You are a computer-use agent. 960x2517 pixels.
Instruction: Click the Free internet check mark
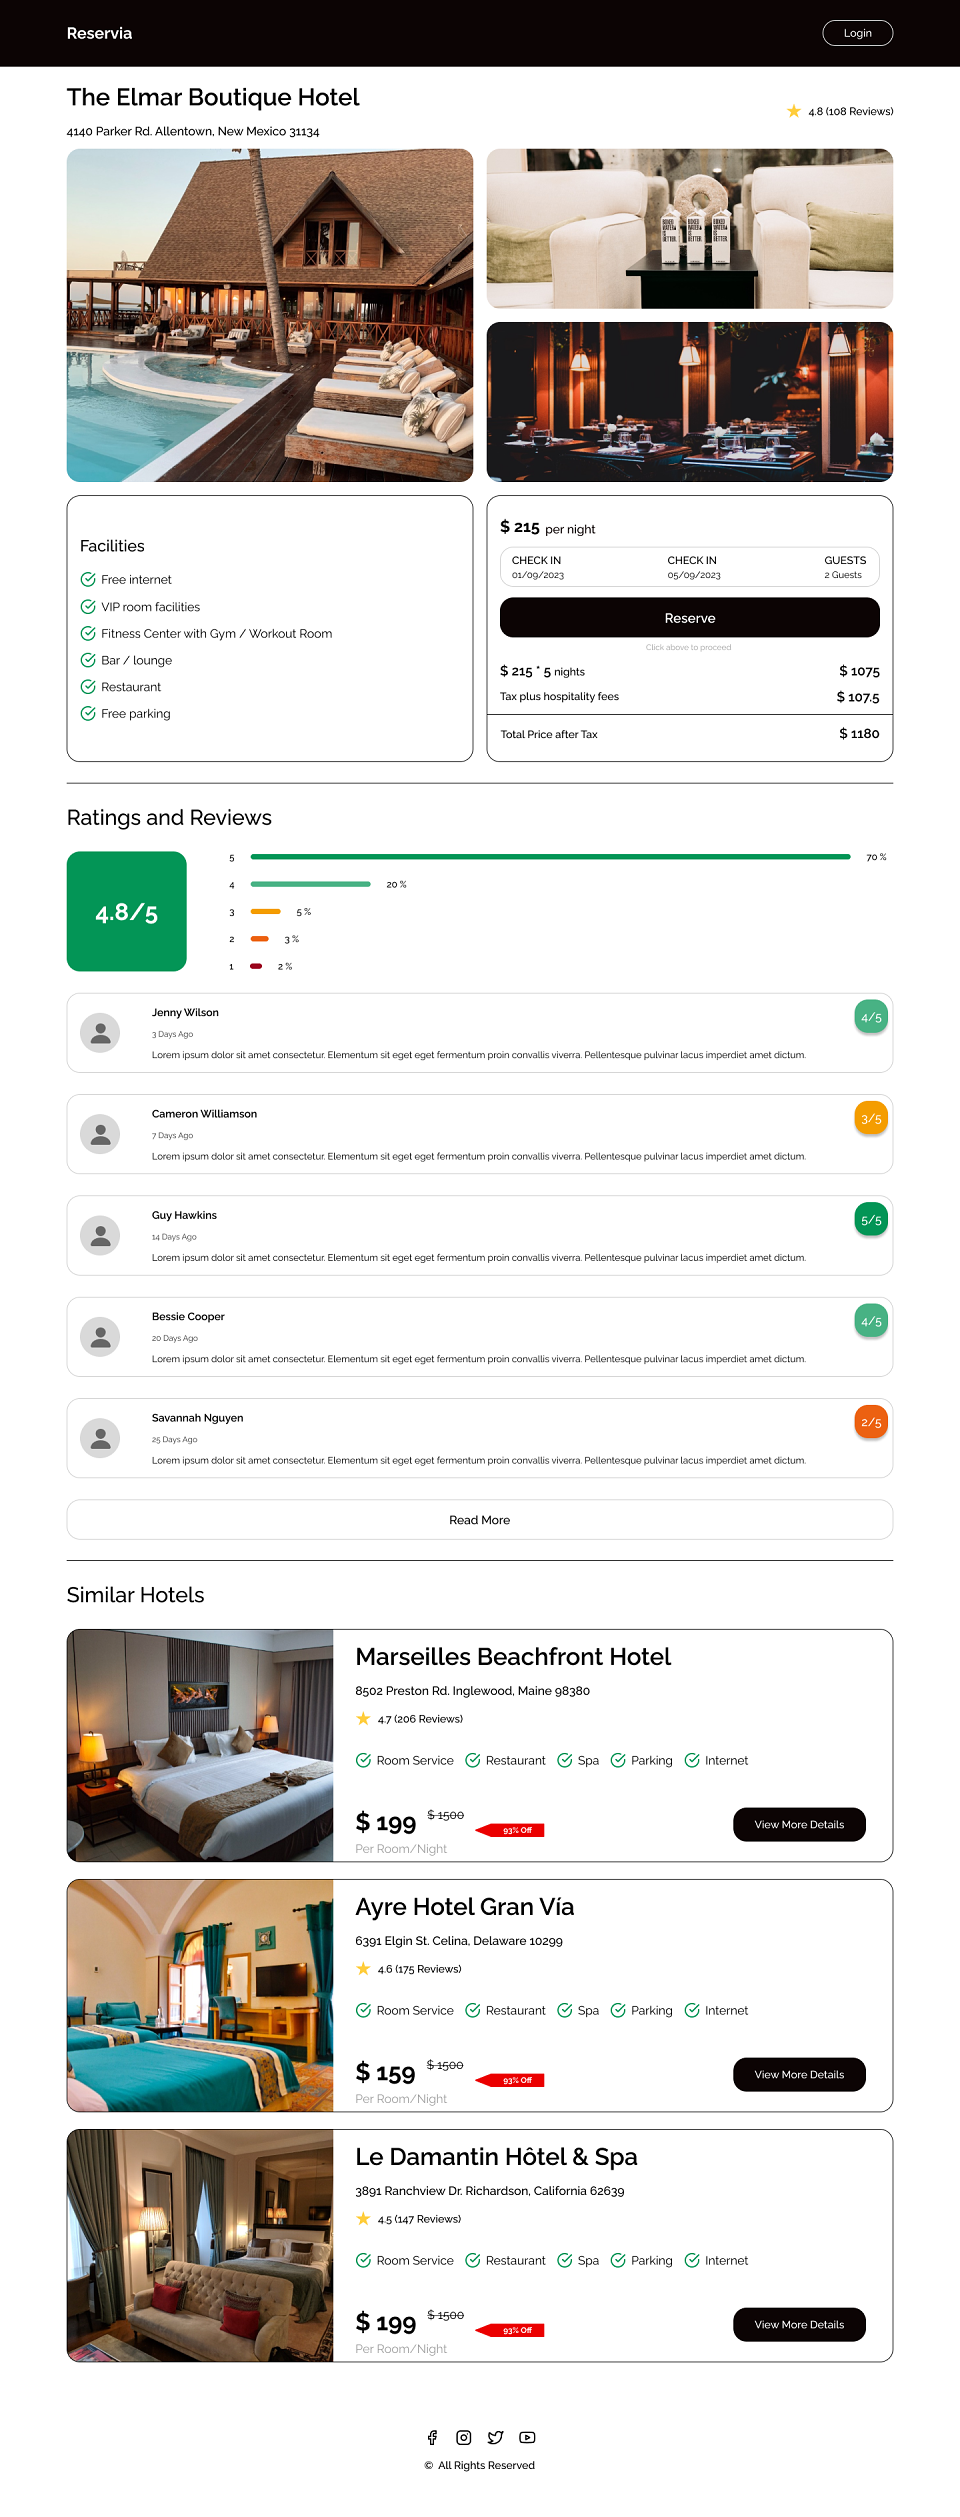88,579
